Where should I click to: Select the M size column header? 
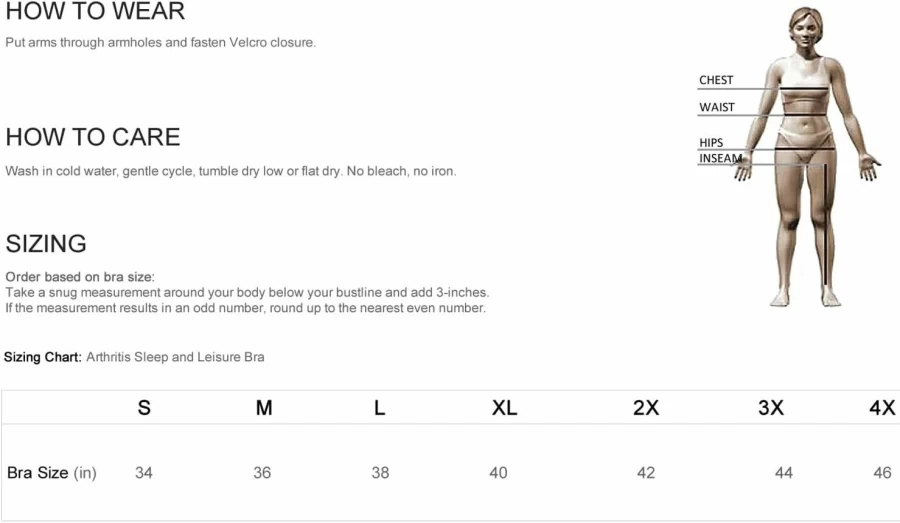pyautogui.click(x=263, y=408)
